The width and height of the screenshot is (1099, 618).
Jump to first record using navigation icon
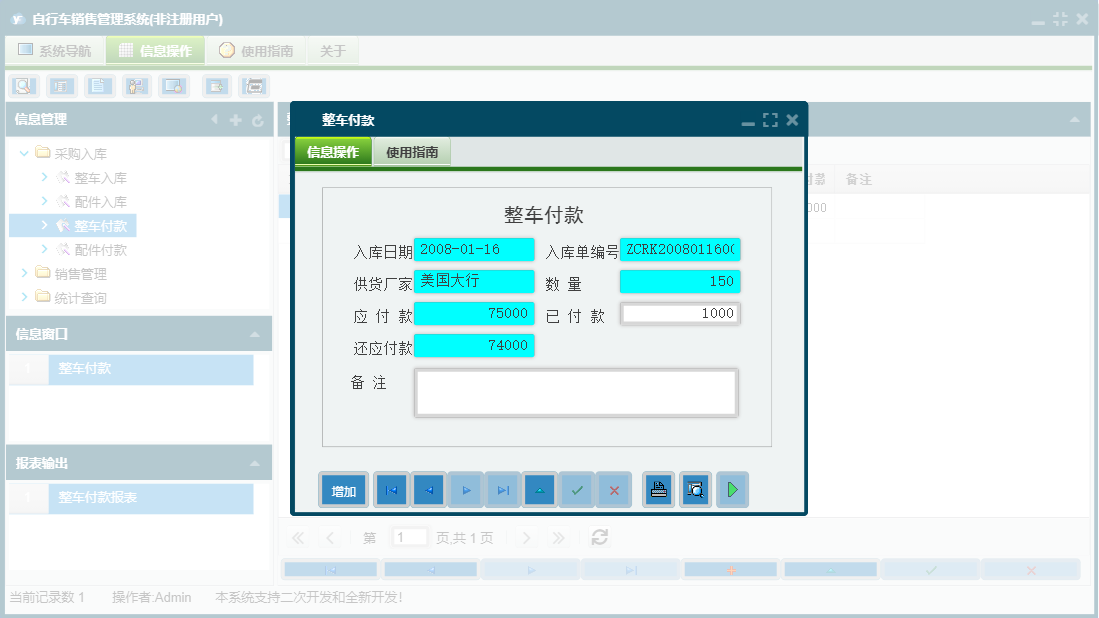[x=391, y=489]
